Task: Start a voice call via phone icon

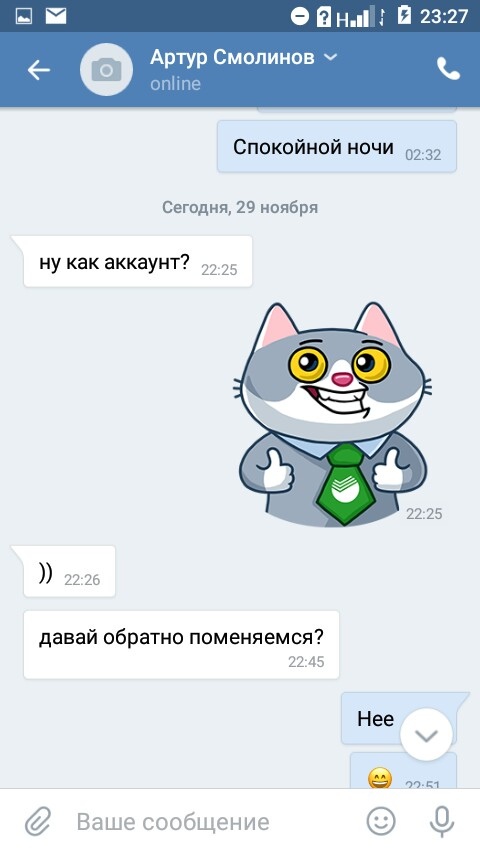Action: pyautogui.click(x=448, y=69)
